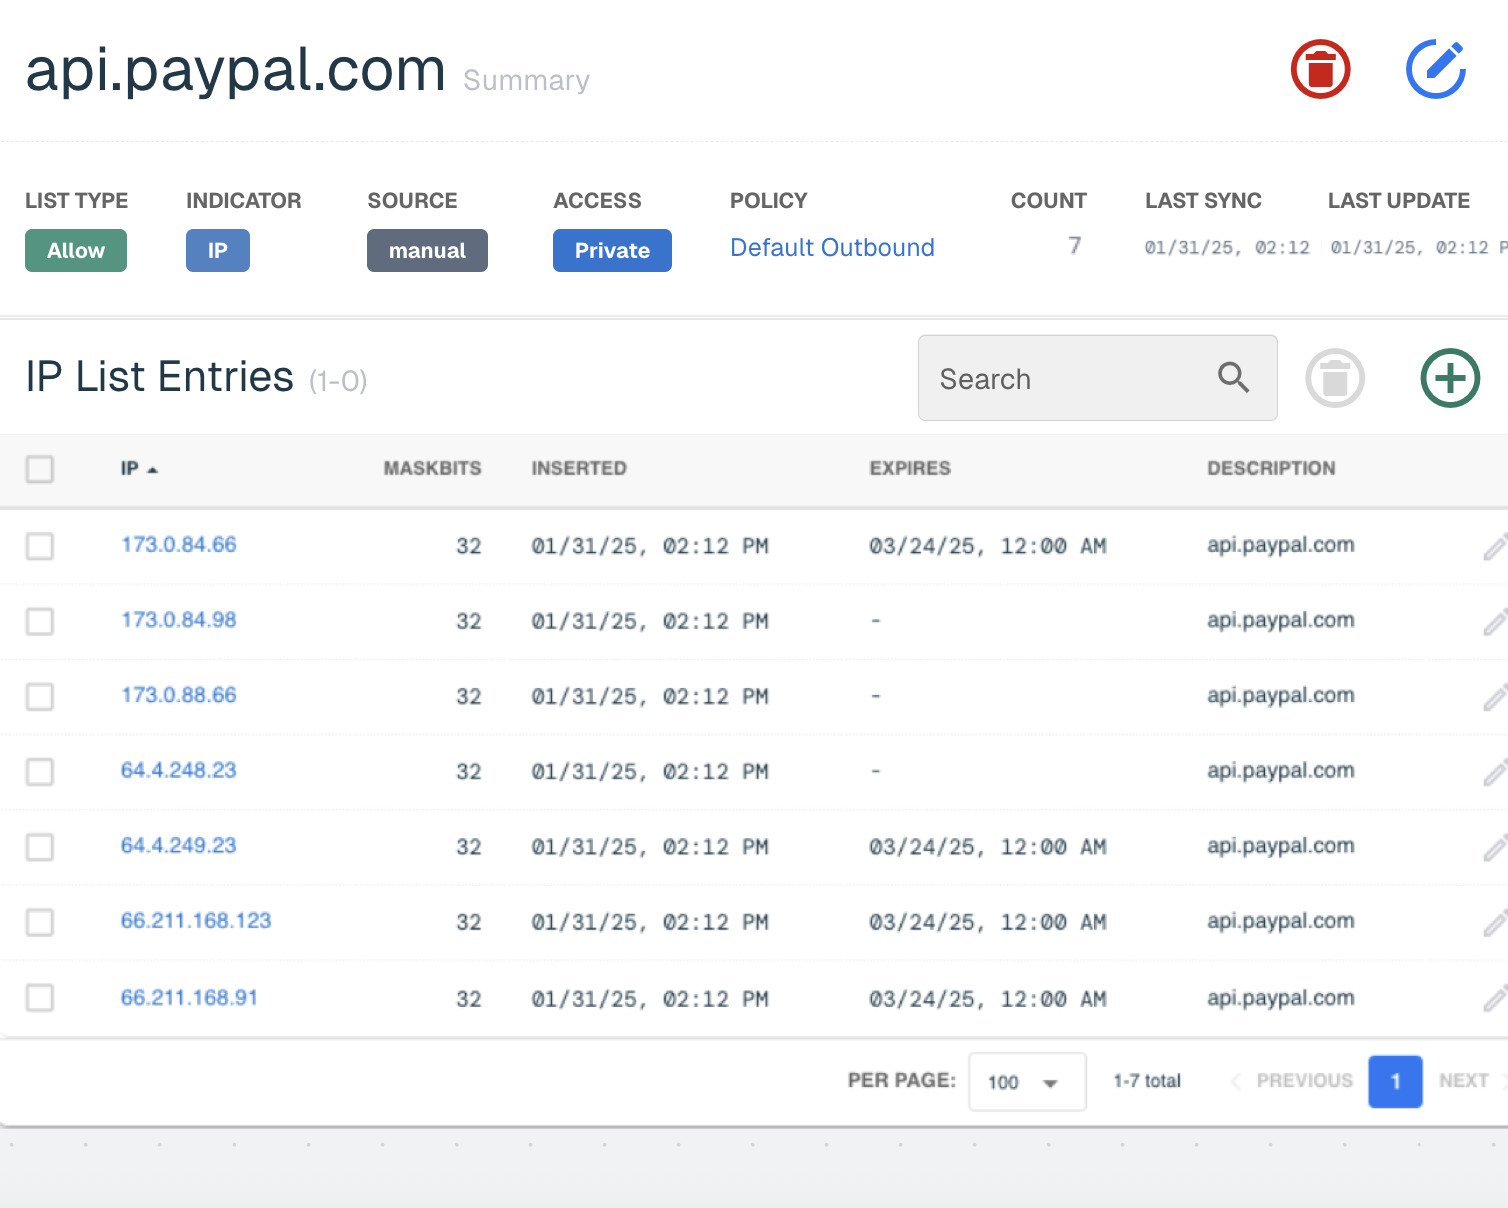Edit the 64.4.249.23 entry pencil
The width and height of the screenshot is (1508, 1208).
pyautogui.click(x=1495, y=847)
